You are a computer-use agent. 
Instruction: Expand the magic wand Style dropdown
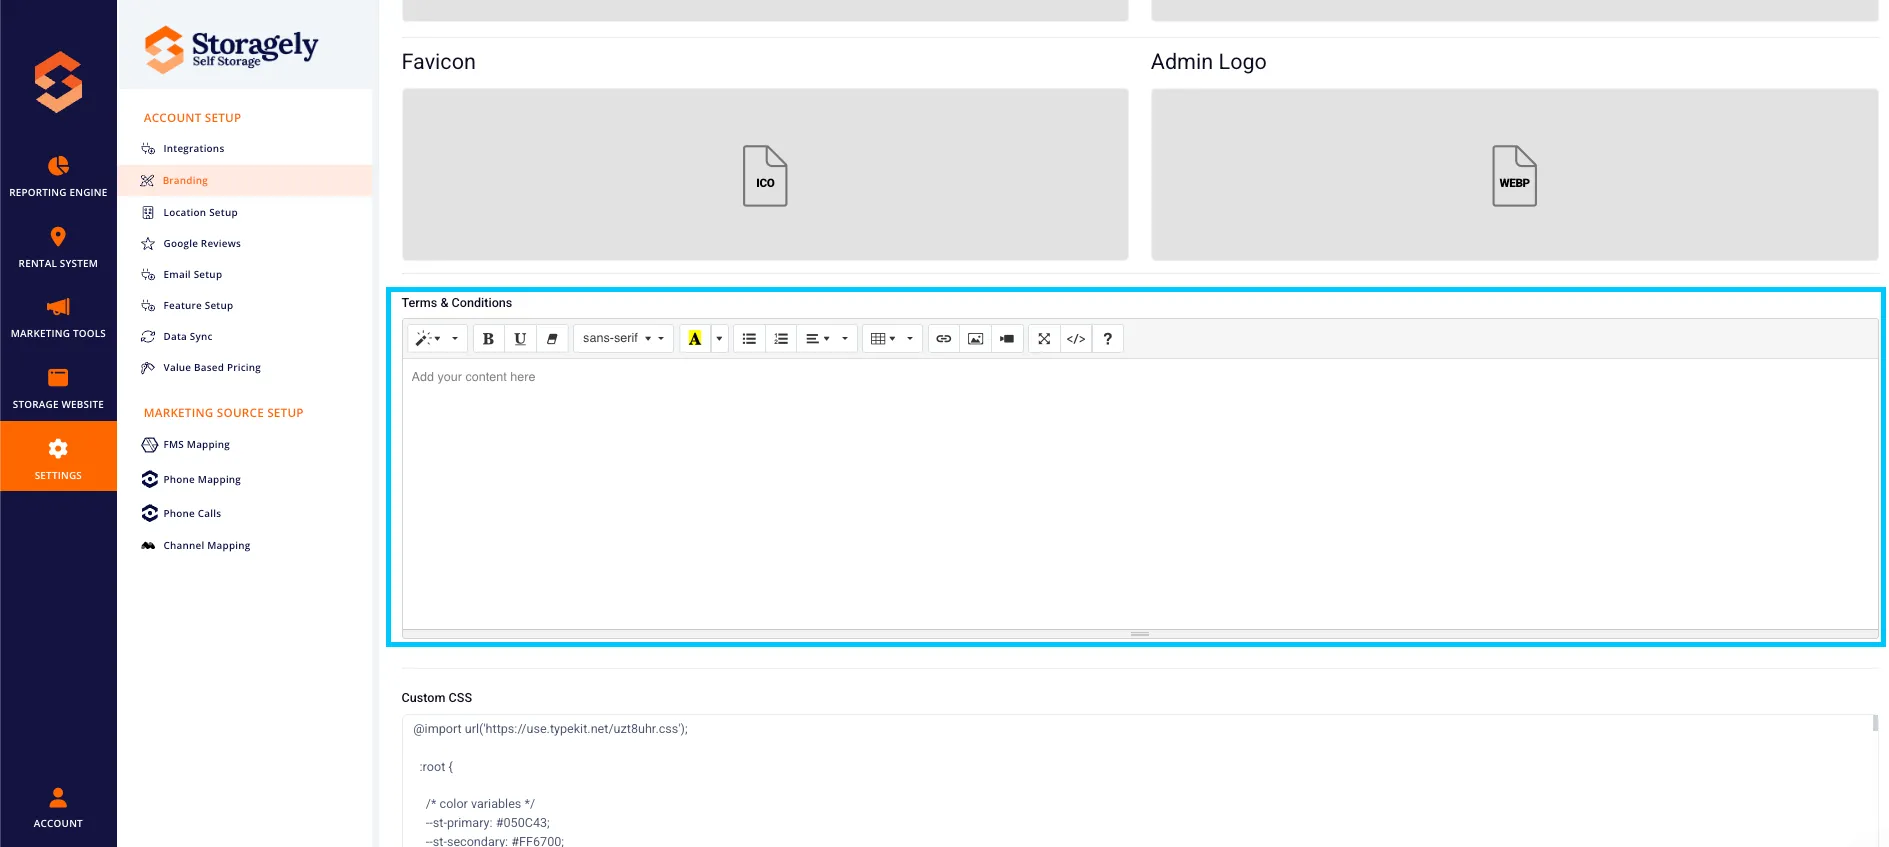437,339
